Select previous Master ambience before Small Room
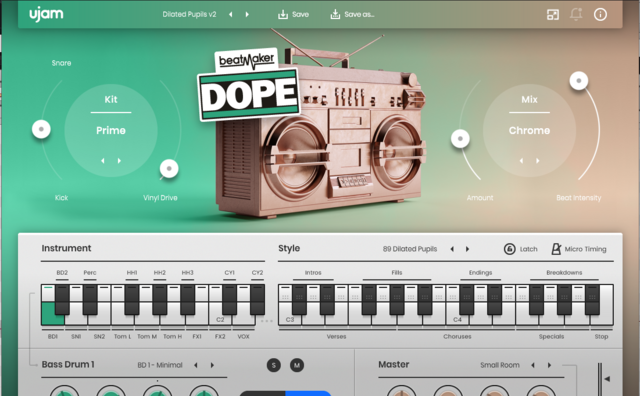Image resolution: width=640 pixels, height=396 pixels. [533, 365]
